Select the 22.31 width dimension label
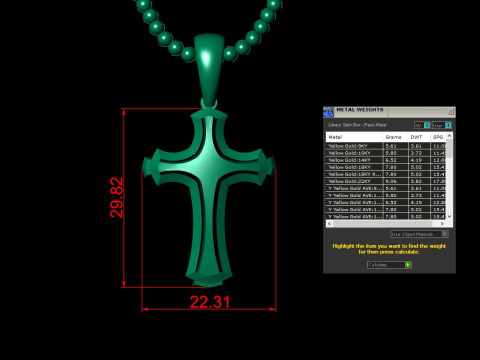480x360 pixels. 210,302
